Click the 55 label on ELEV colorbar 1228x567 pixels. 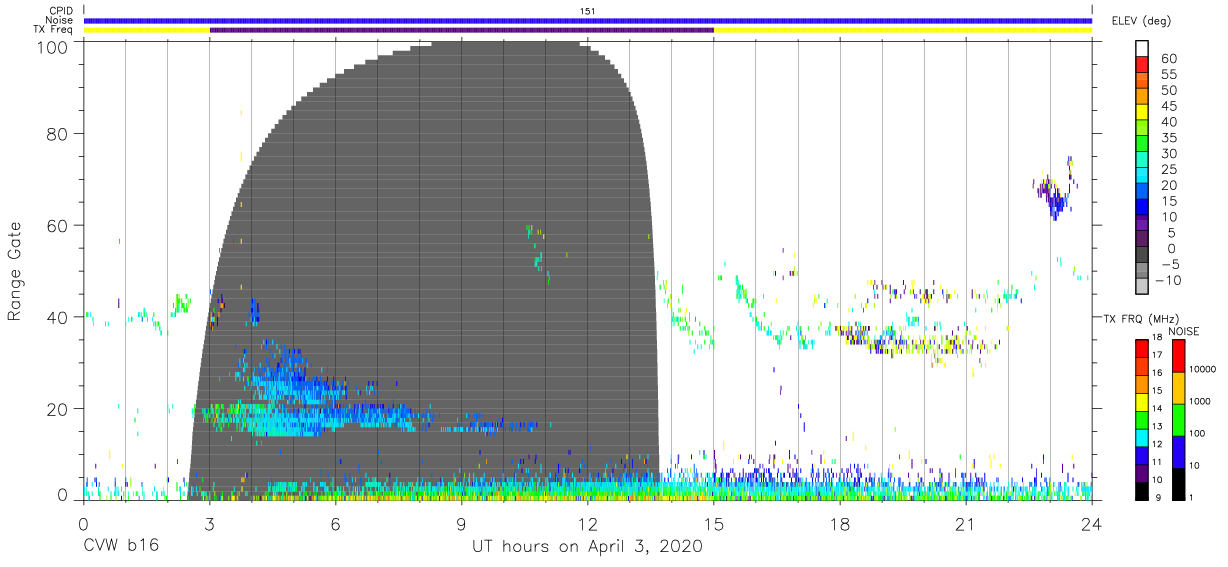click(x=1168, y=75)
